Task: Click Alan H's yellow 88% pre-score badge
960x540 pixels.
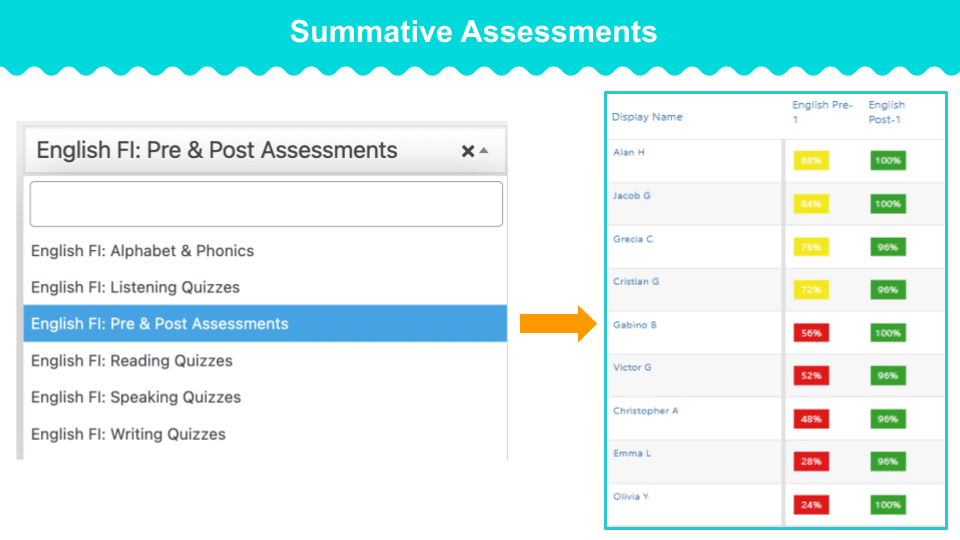Action: (x=811, y=160)
